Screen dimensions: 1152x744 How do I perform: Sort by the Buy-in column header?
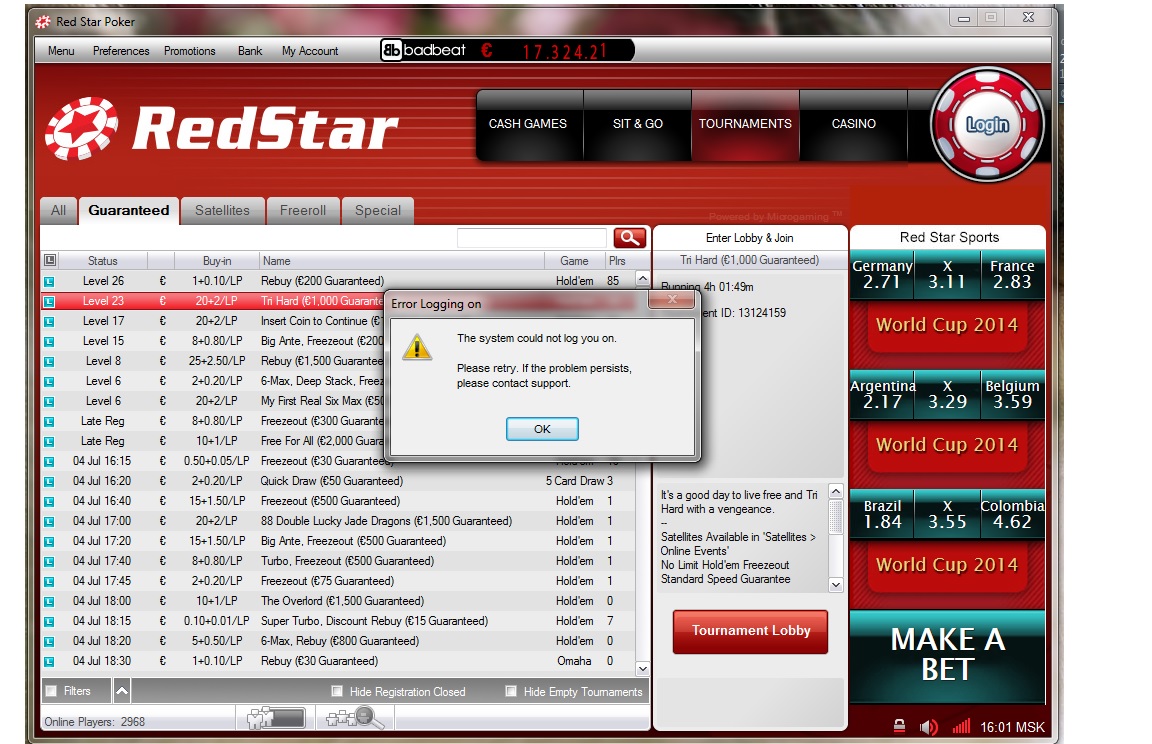point(217,261)
